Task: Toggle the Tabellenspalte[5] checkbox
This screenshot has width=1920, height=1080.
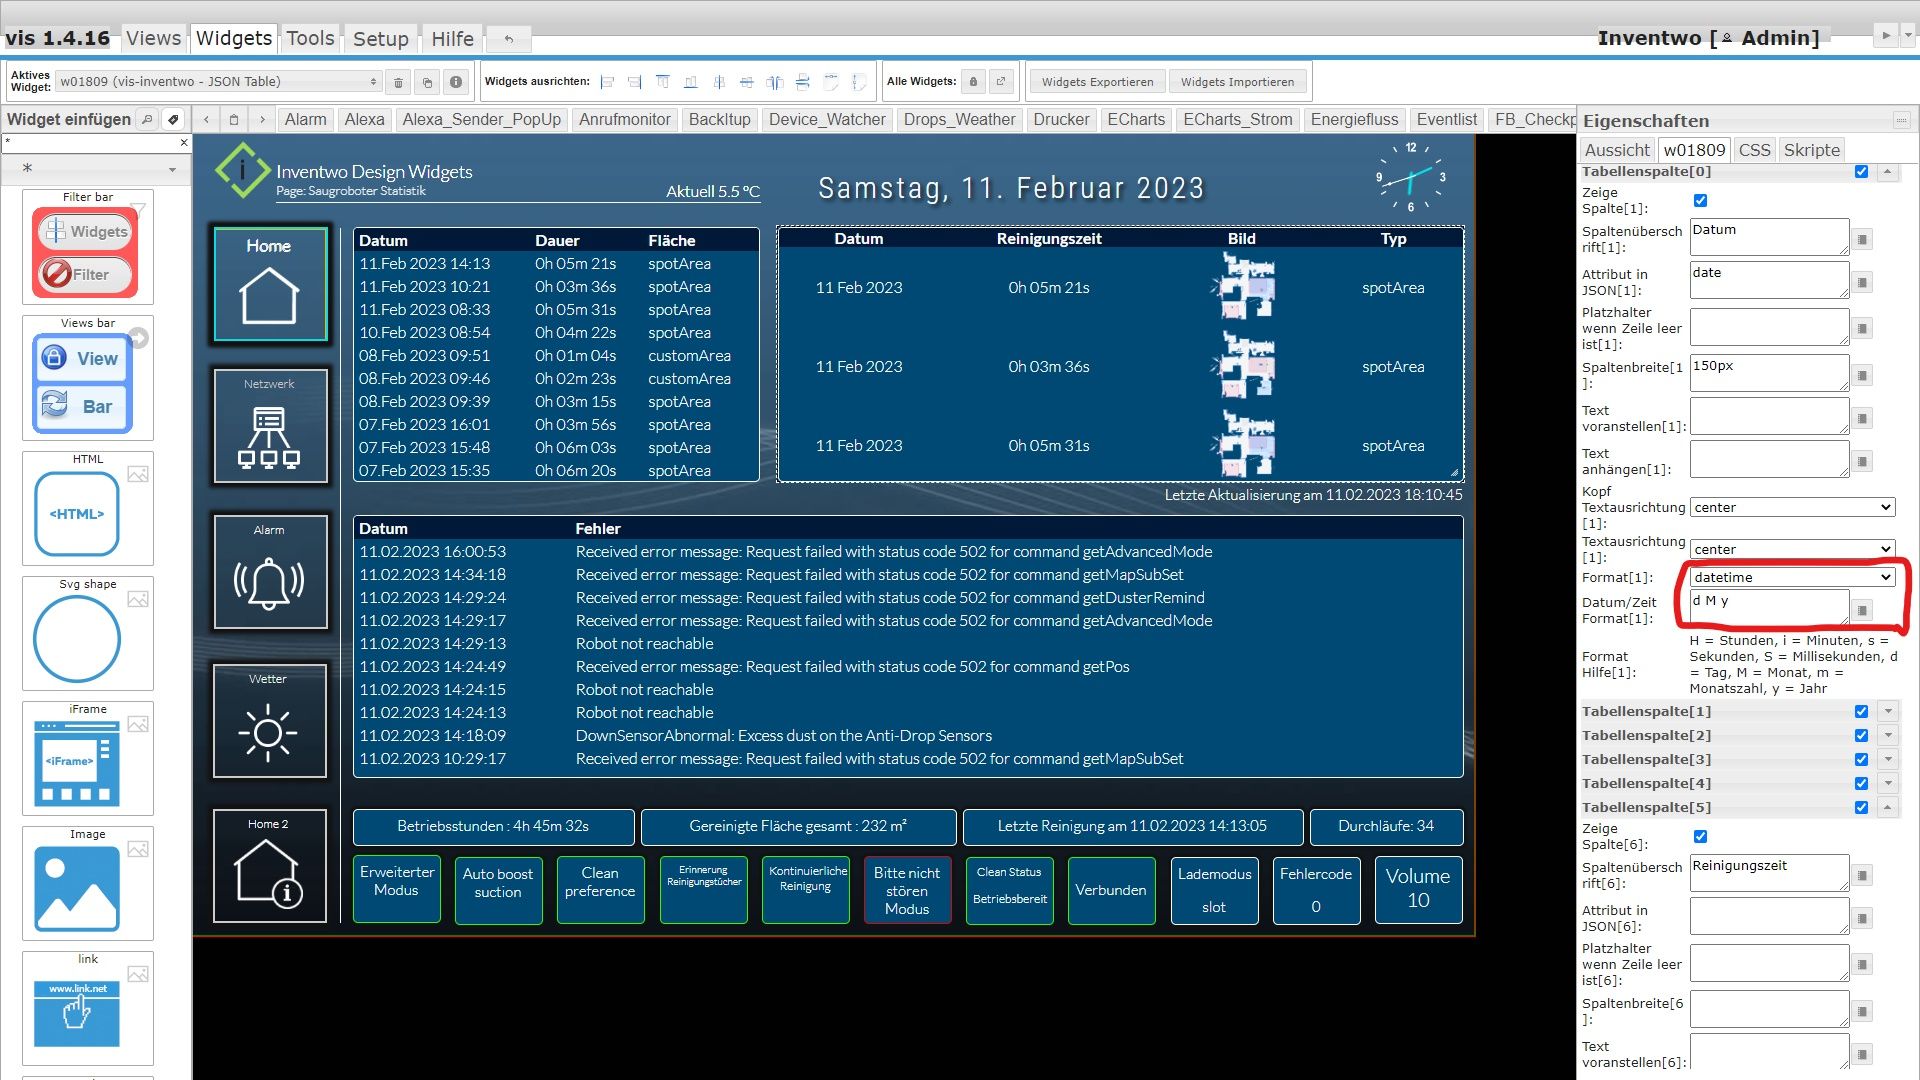Action: coord(1861,808)
